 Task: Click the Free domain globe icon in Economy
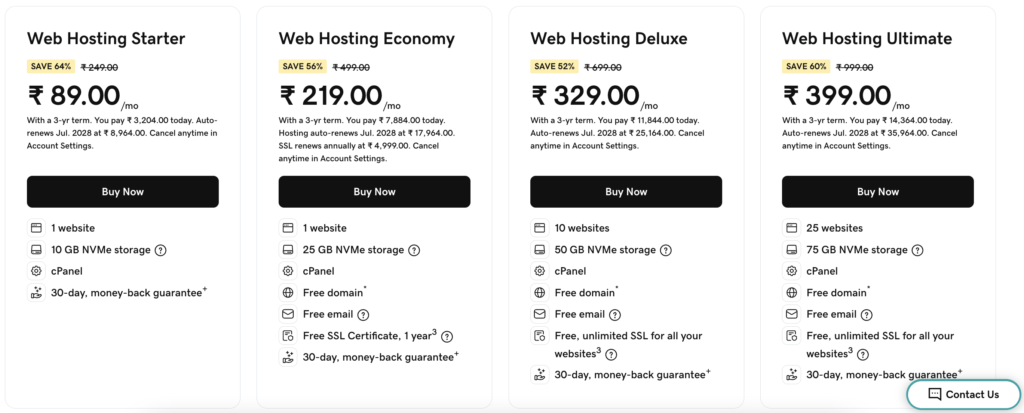(288, 293)
